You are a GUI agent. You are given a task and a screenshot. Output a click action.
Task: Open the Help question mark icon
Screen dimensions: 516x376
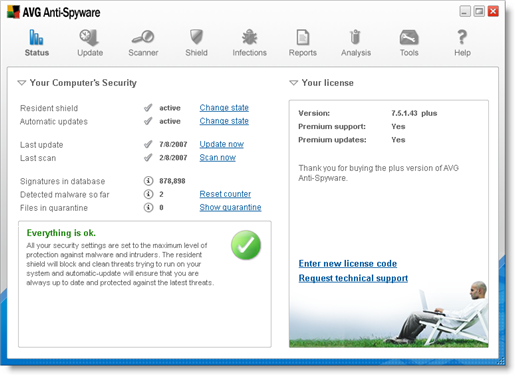(x=462, y=37)
